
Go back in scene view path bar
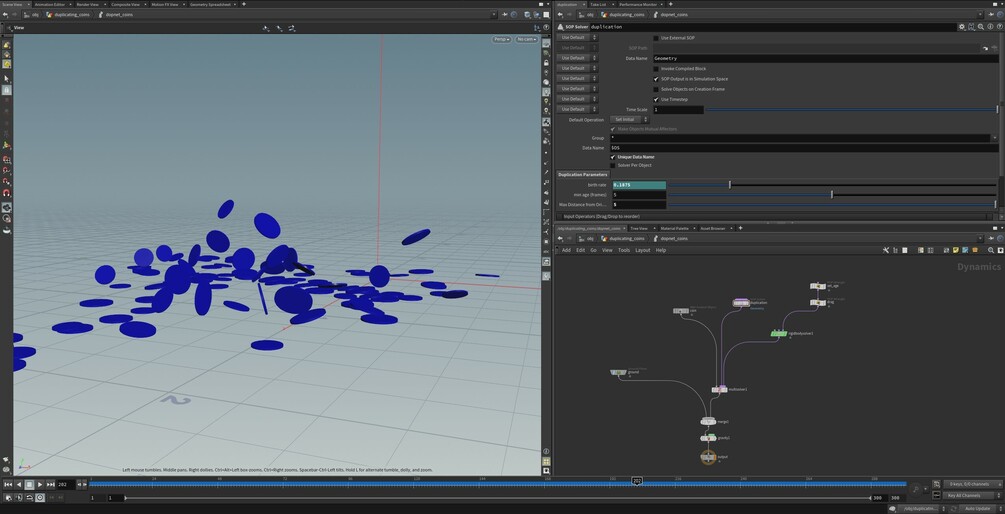coord(4,14)
